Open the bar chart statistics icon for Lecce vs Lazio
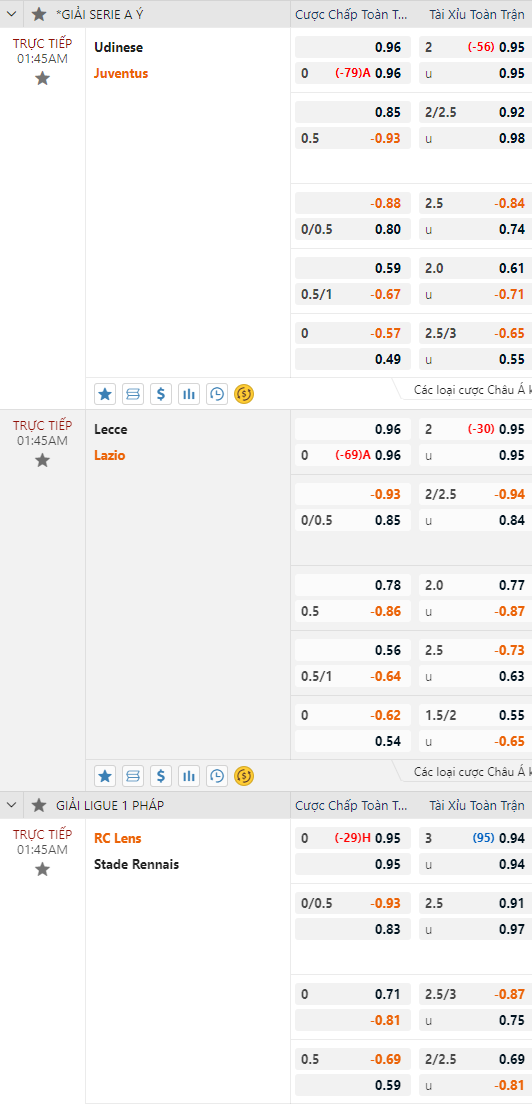The height and width of the screenshot is (1104, 532). coord(189,776)
